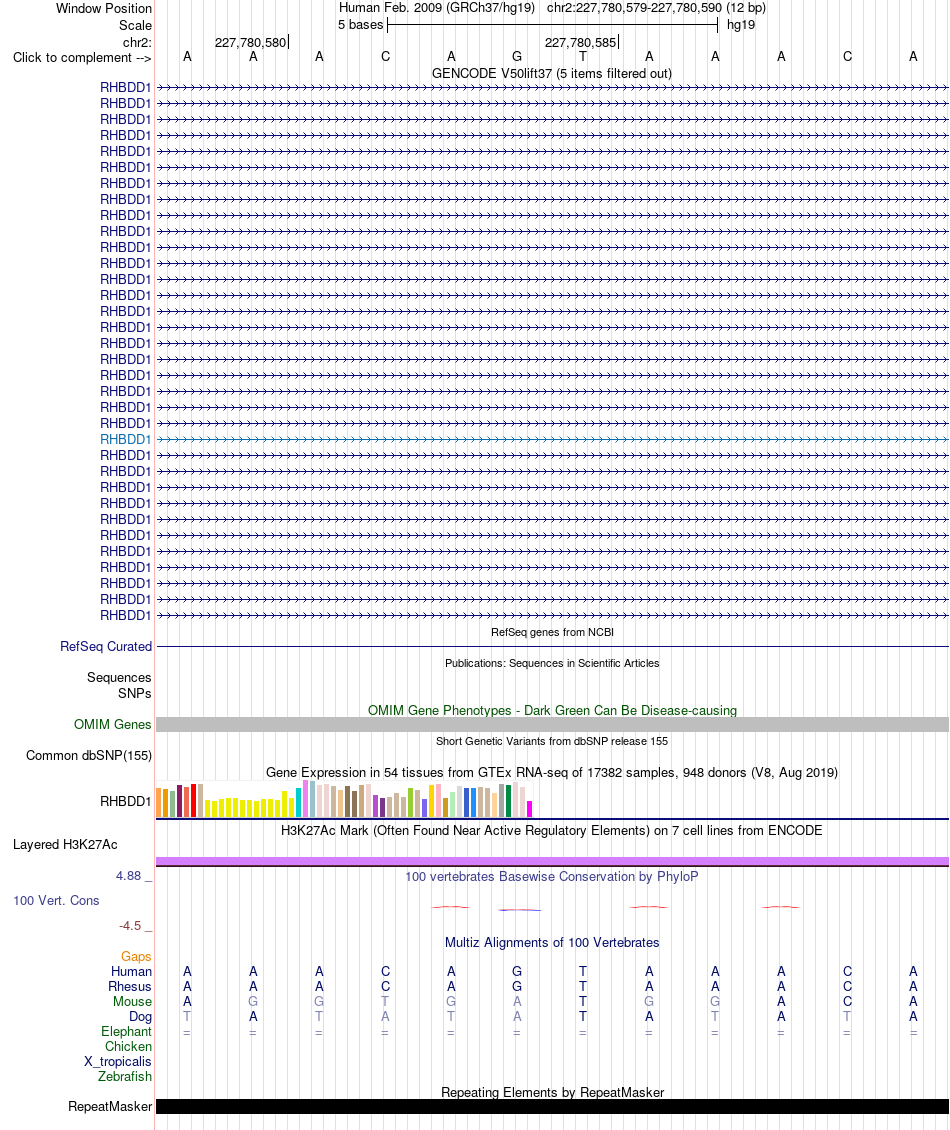The image size is (950, 1130).
Task: Click the Mouse alignment row label
Action: click(132, 1002)
